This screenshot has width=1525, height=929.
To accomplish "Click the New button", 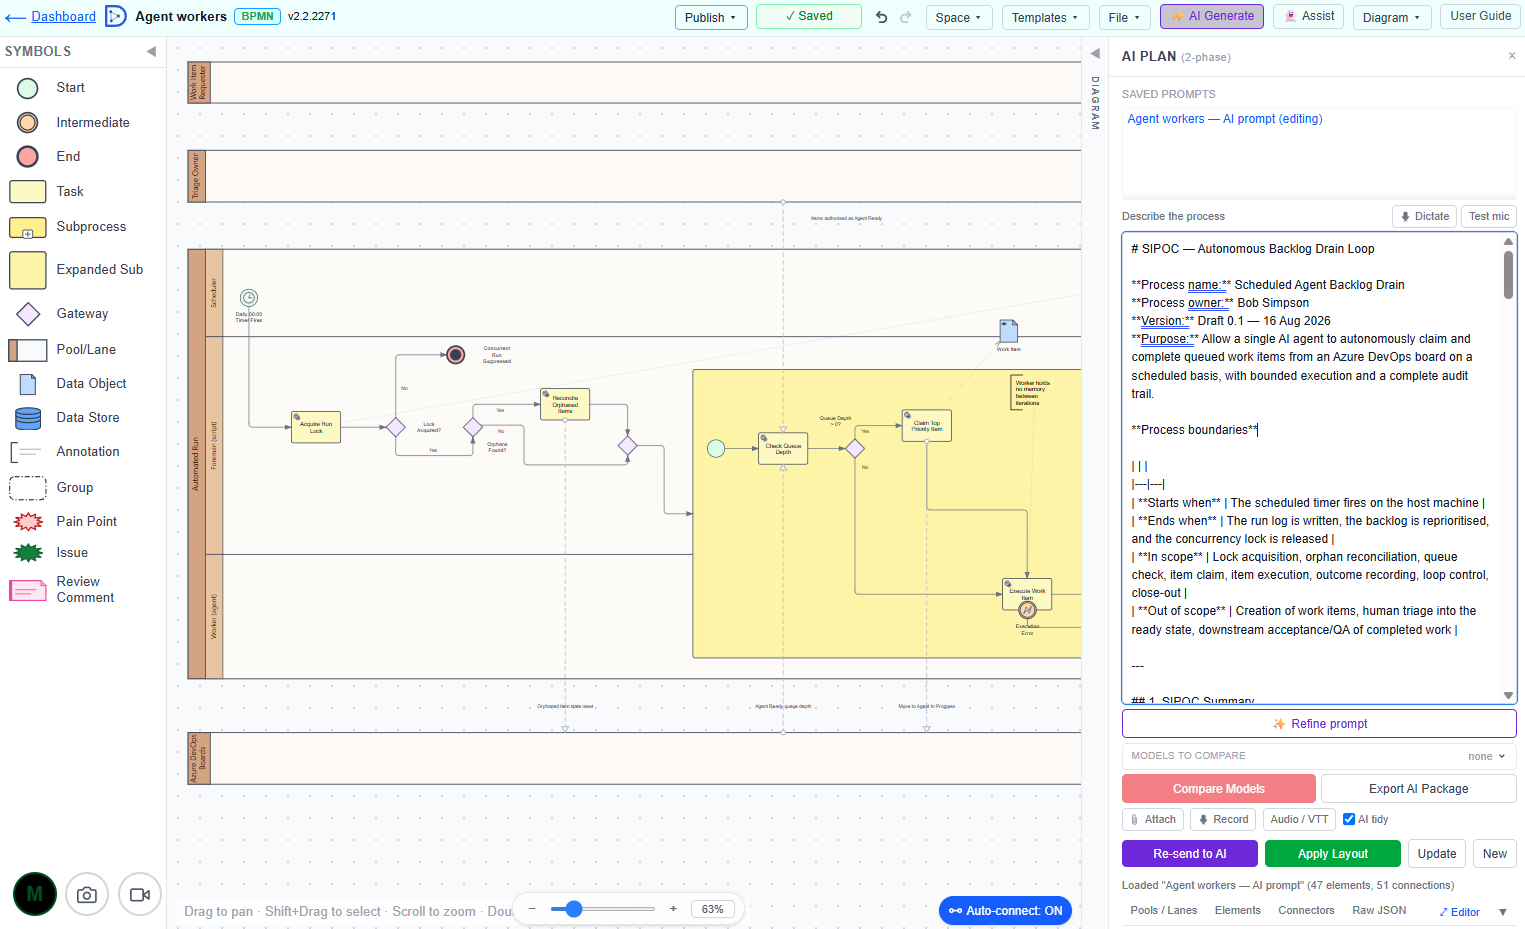I will tap(1494, 854).
